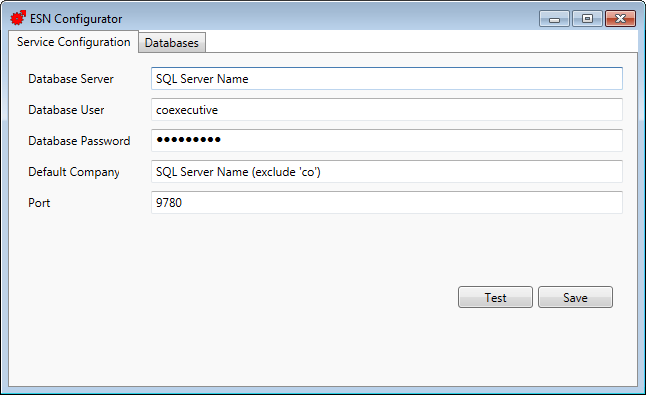The height and width of the screenshot is (395, 646).
Task: Click the Default Company label
Action: [74, 172]
